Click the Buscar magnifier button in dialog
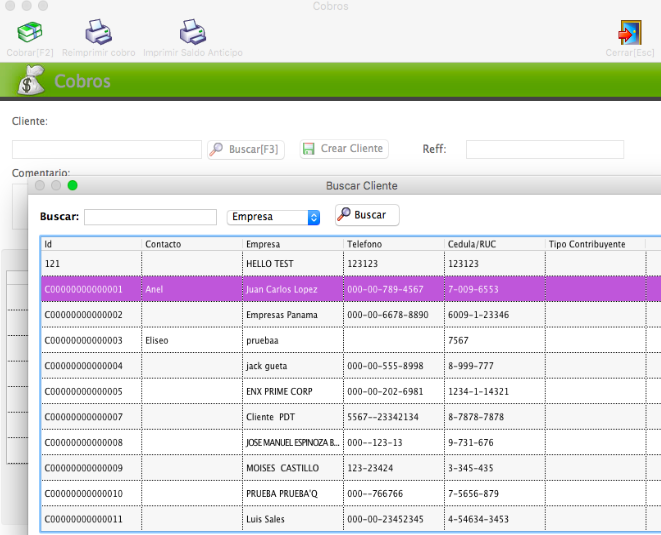661x535 pixels. click(367, 215)
